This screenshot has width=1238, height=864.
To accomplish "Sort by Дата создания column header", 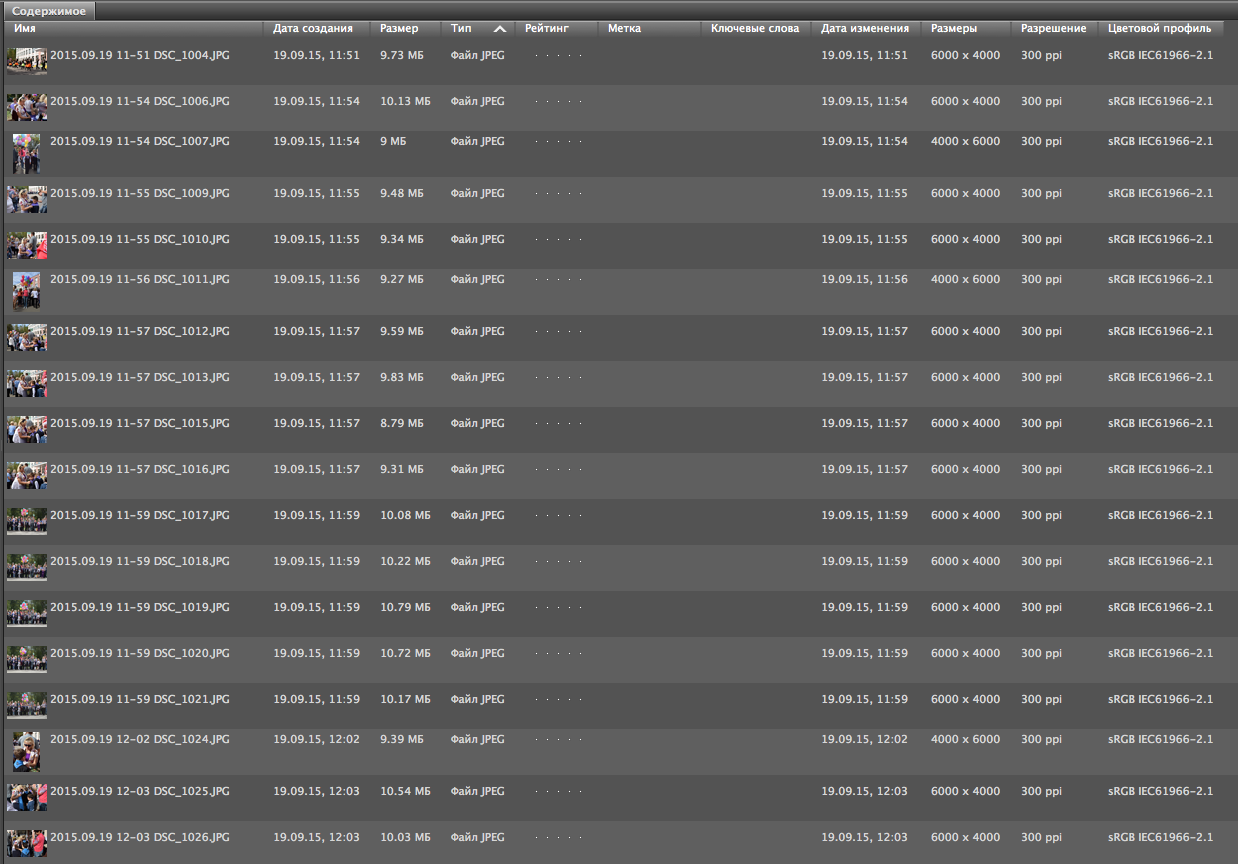I will tap(312, 29).
